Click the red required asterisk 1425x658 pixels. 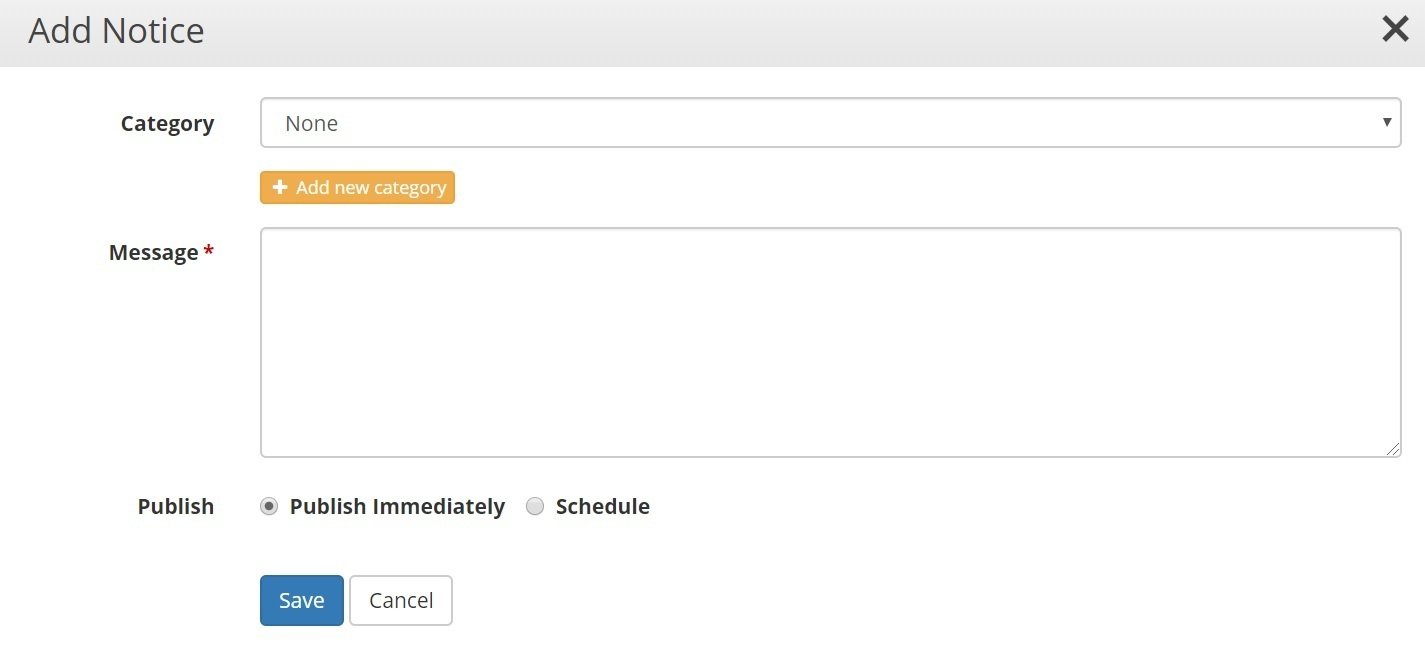(208, 251)
